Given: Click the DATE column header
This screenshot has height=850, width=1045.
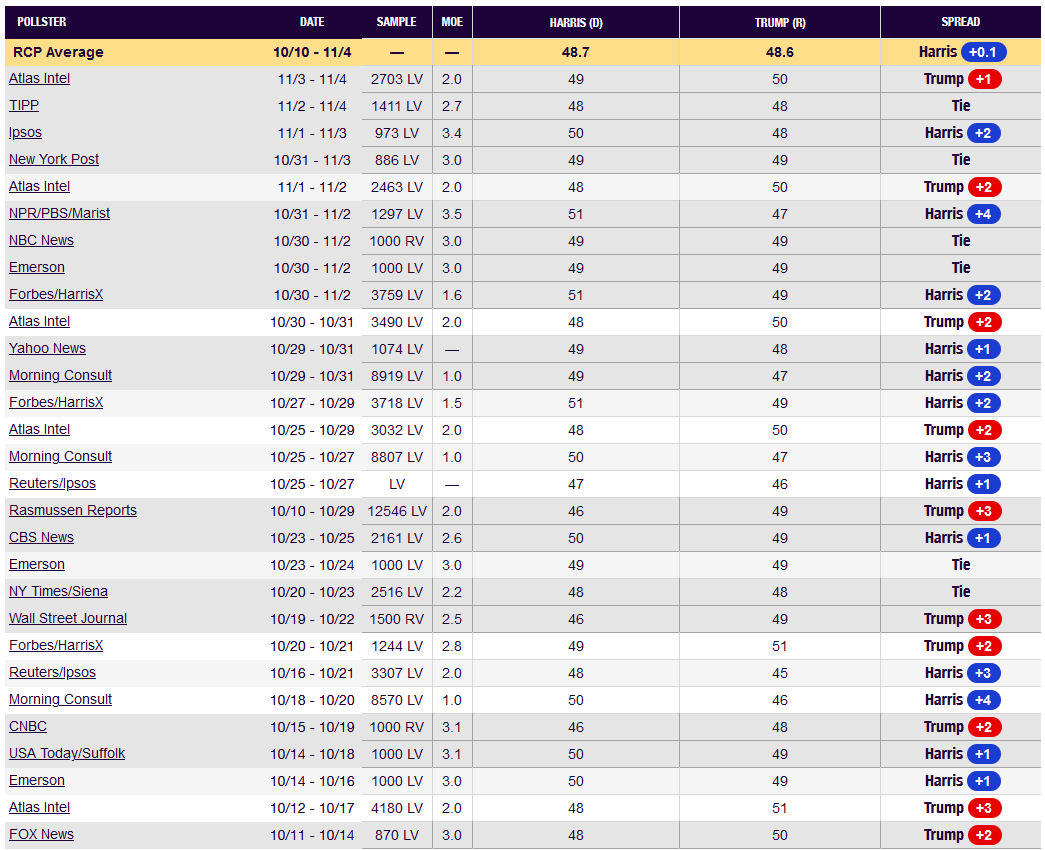Looking at the screenshot, I should pos(312,22).
